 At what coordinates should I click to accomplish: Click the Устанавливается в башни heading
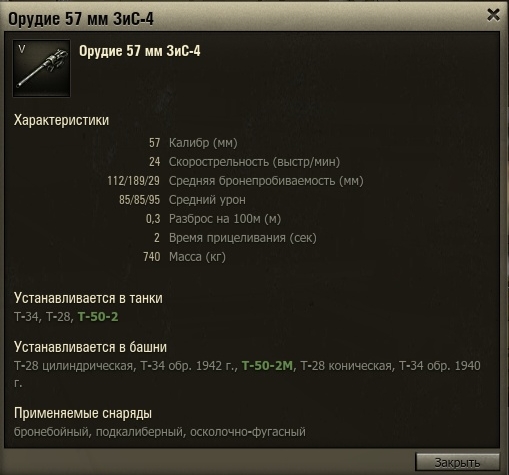(x=90, y=347)
